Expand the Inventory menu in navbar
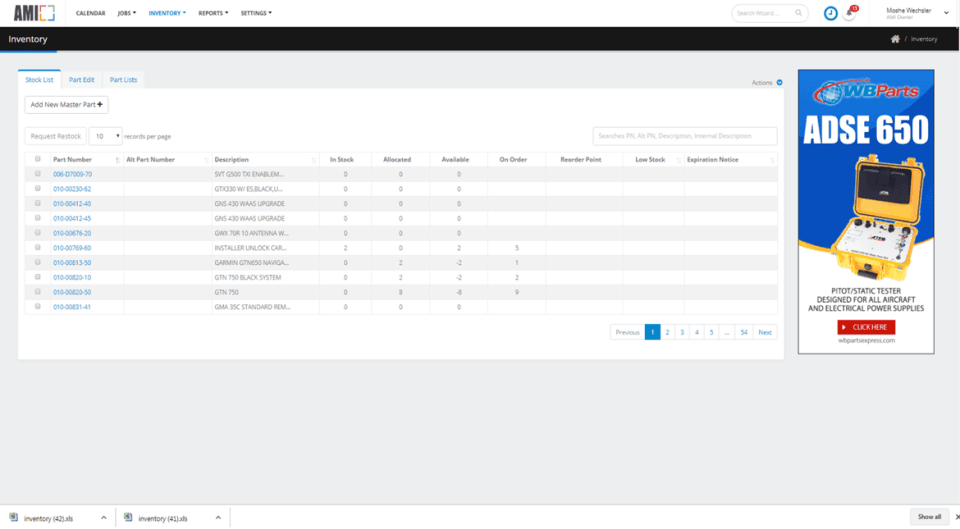This screenshot has width=960, height=529. coord(167,13)
